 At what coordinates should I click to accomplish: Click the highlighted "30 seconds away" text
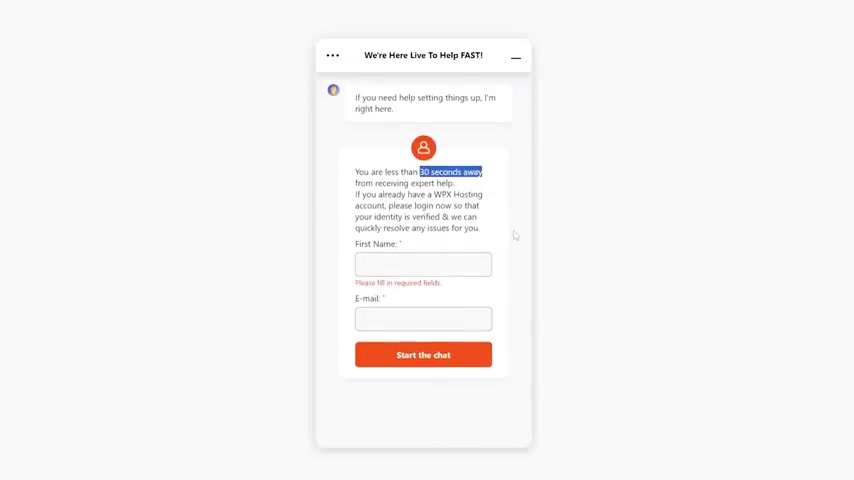pos(450,172)
